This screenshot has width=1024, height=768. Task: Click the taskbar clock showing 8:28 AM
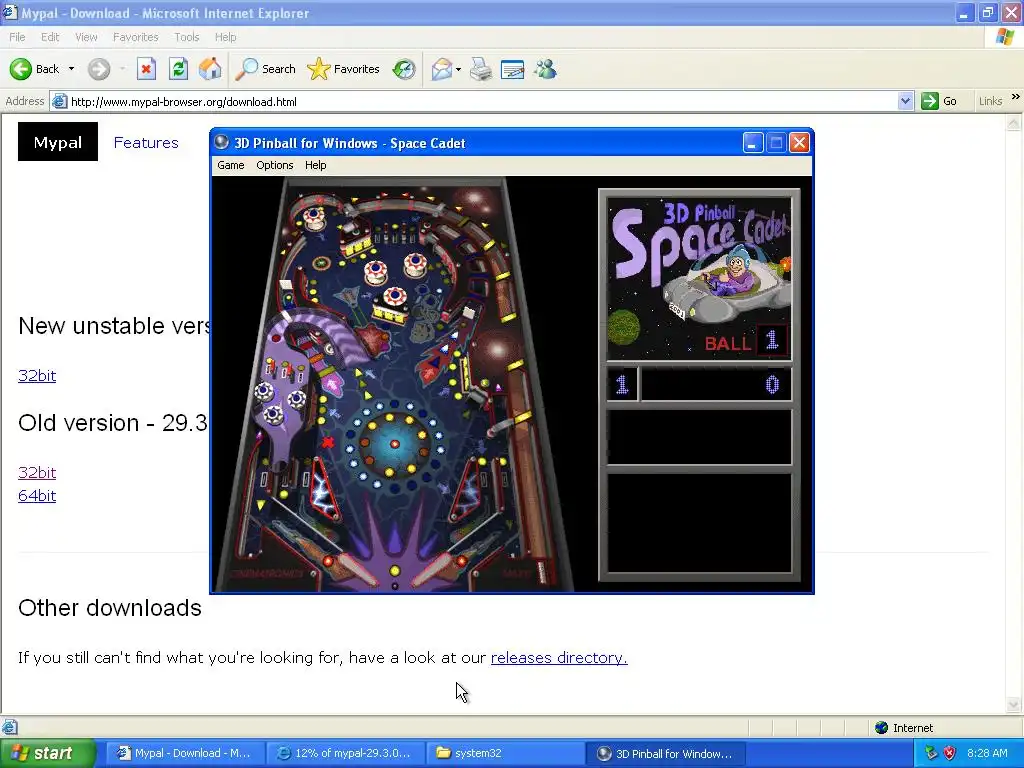[987, 753]
